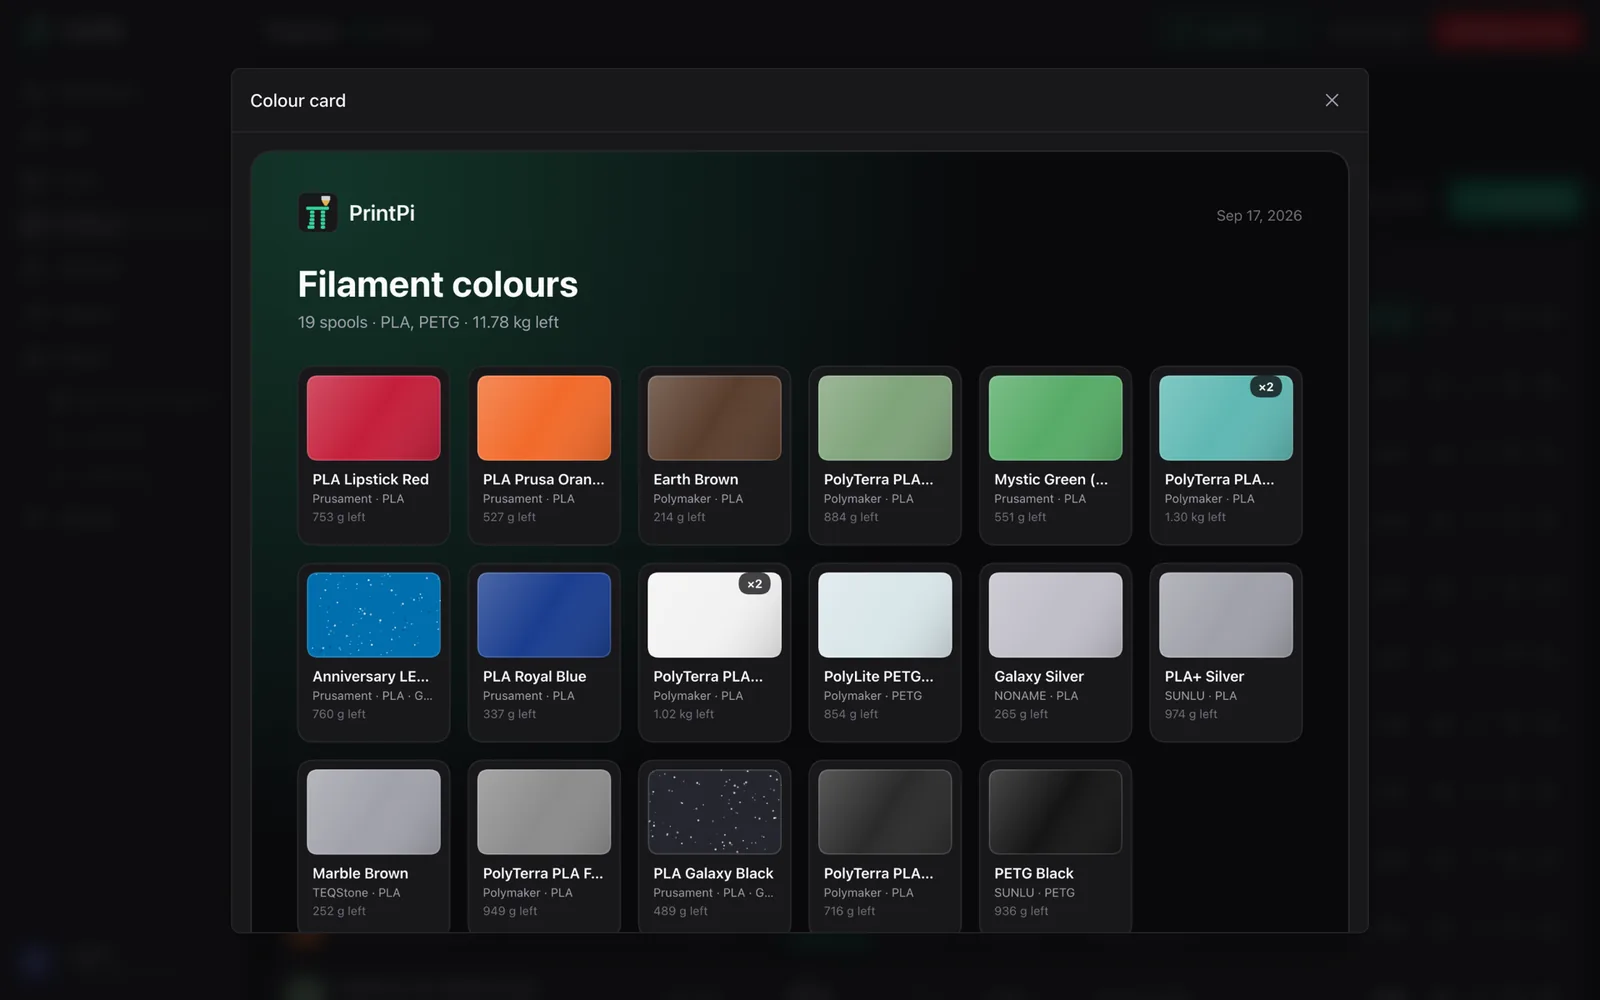Close the Colour card dialog

[x=1331, y=100]
